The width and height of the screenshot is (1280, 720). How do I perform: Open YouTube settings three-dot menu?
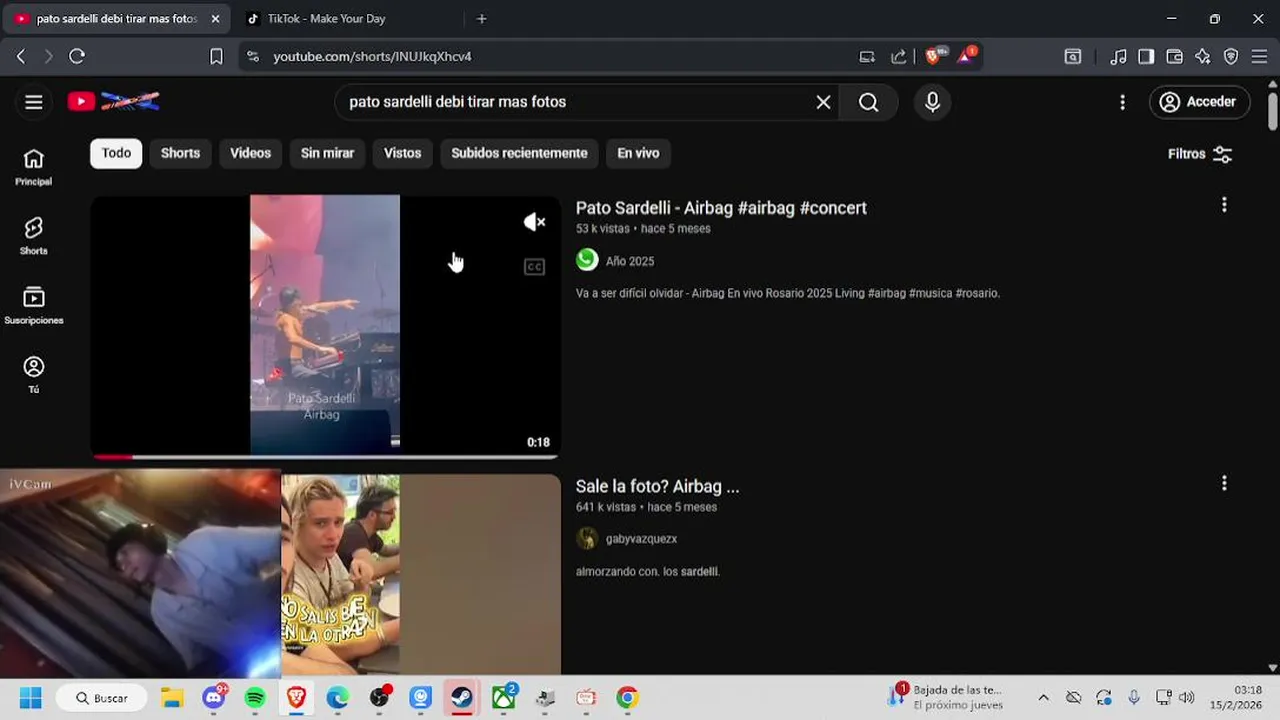pos(1122,102)
